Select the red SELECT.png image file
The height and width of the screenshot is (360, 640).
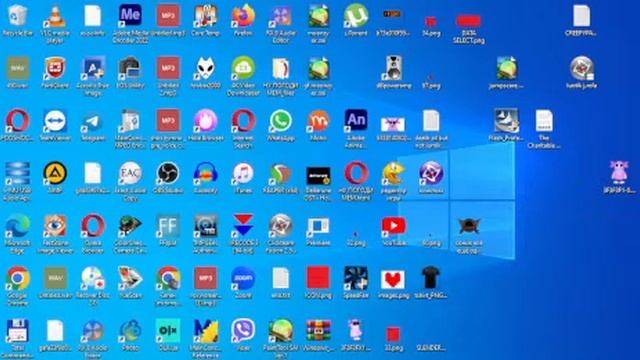[469, 21]
